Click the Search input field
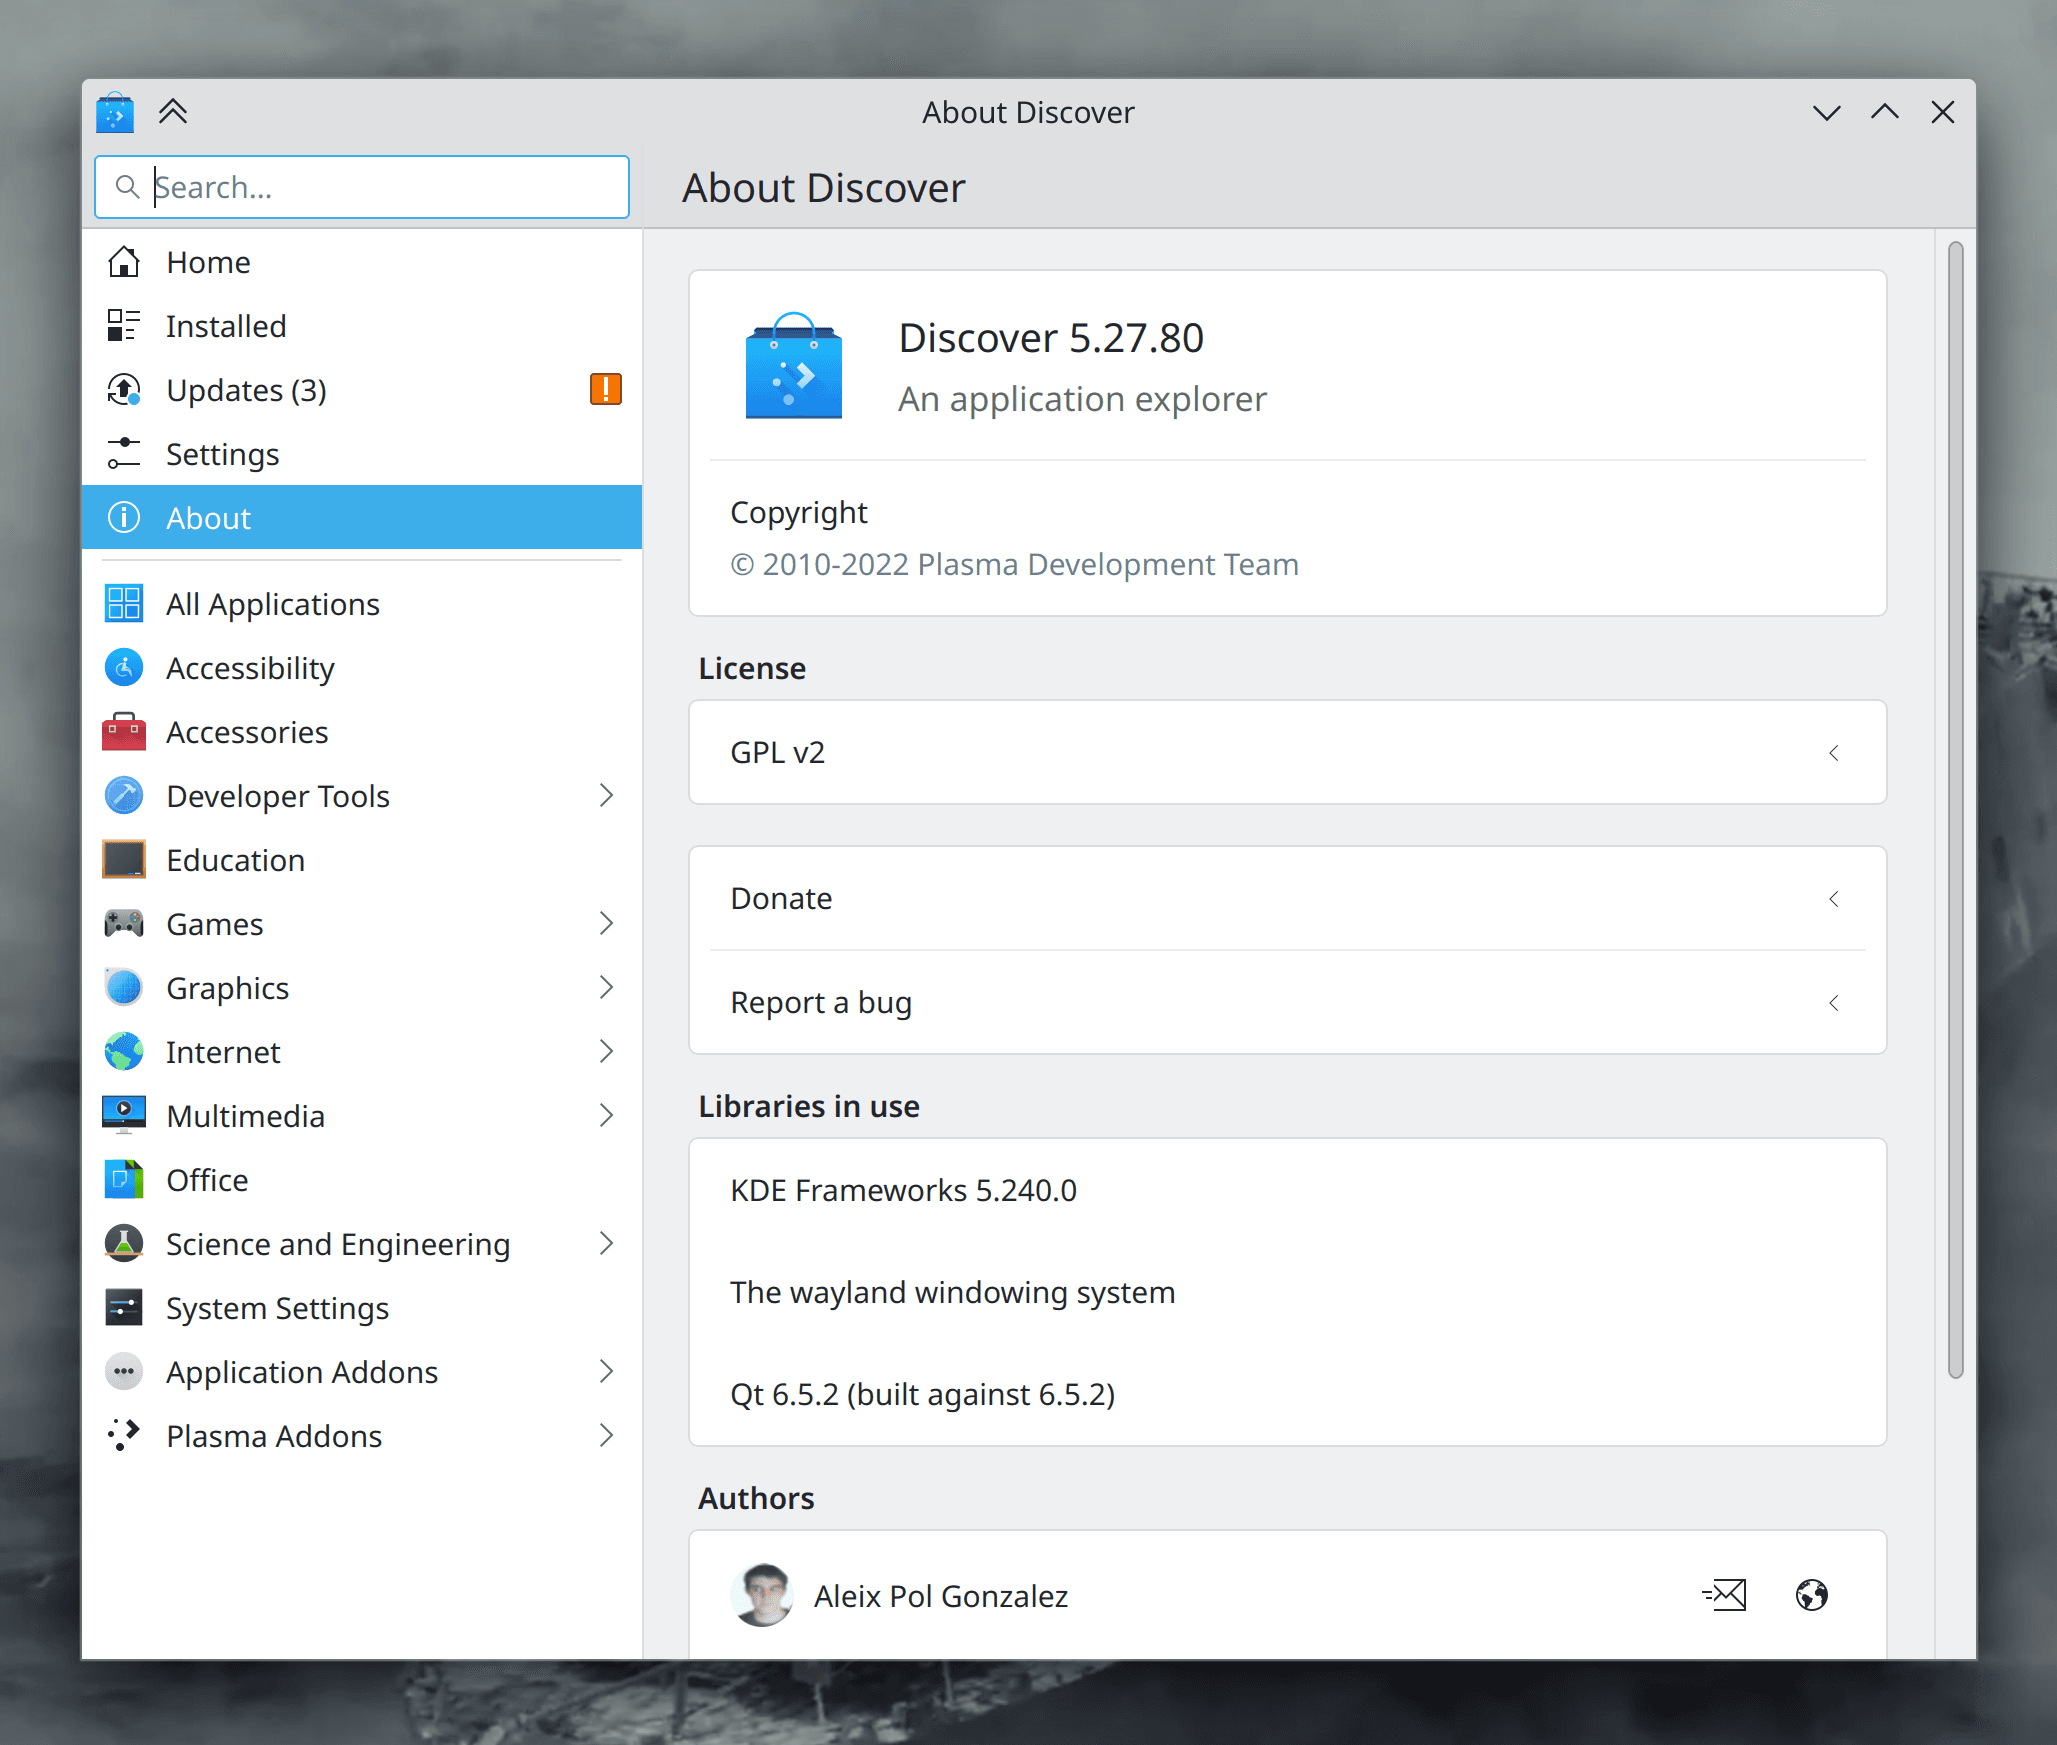Viewport: 2057px width, 1745px height. 362,187
